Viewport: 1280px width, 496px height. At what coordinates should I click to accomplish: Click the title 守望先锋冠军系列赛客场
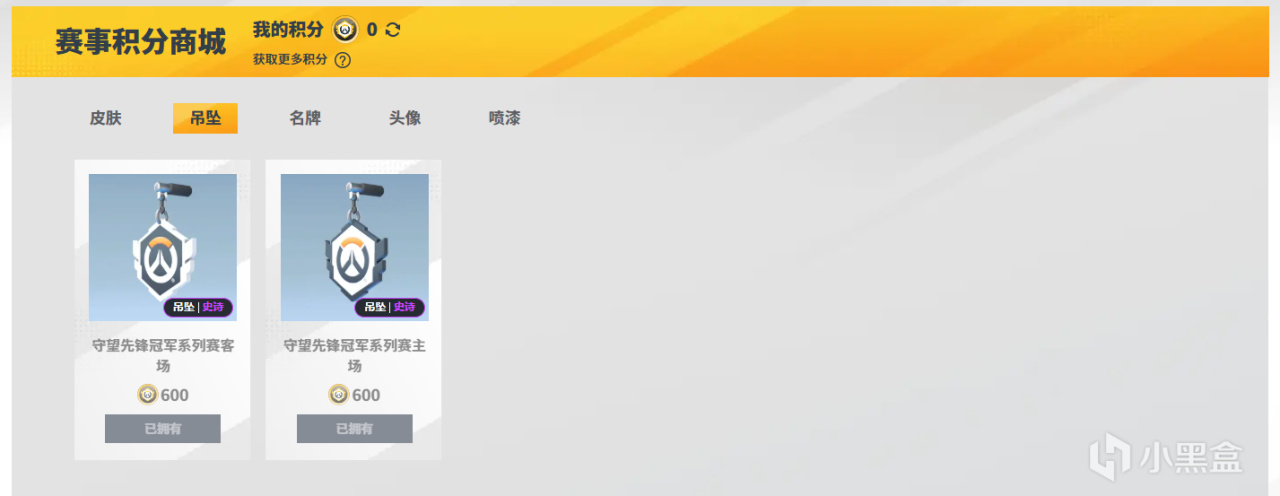coord(163,356)
